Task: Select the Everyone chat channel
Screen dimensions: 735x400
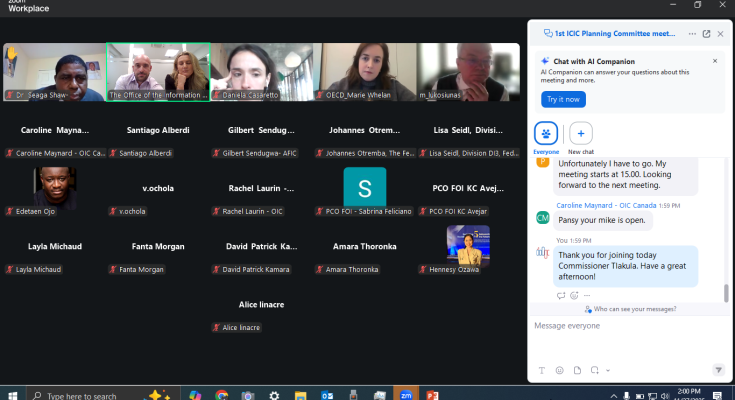Action: point(546,133)
